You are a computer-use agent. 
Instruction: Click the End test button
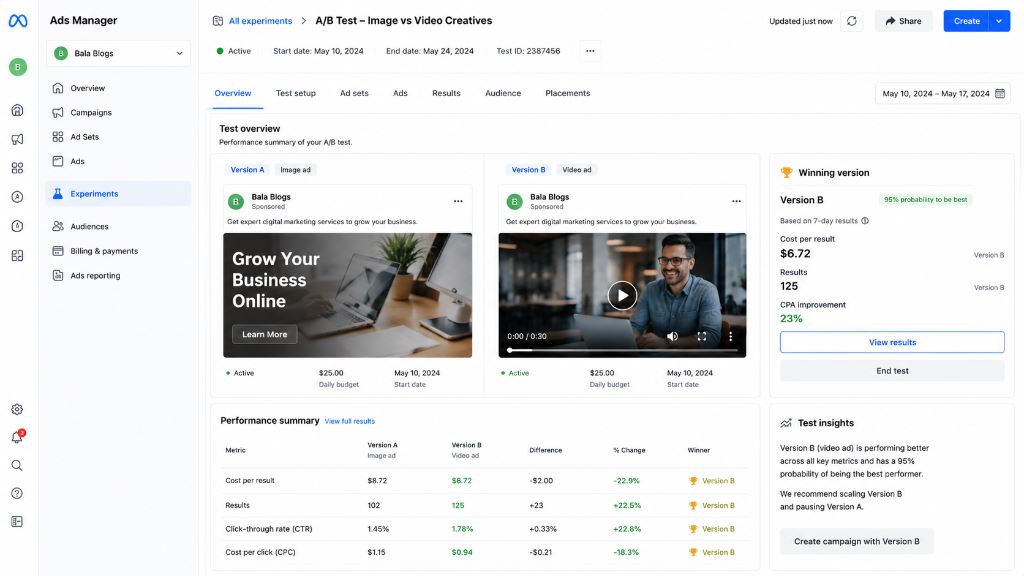[892, 371]
